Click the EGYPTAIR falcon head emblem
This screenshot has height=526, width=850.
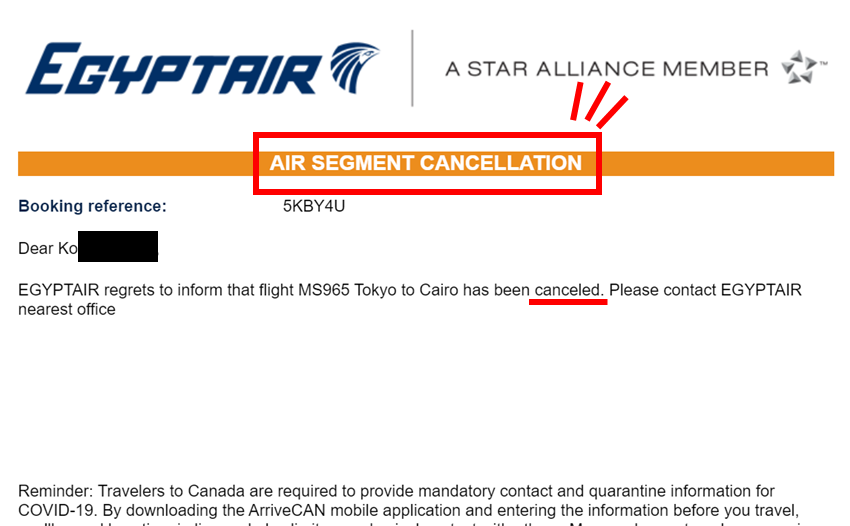(353, 67)
